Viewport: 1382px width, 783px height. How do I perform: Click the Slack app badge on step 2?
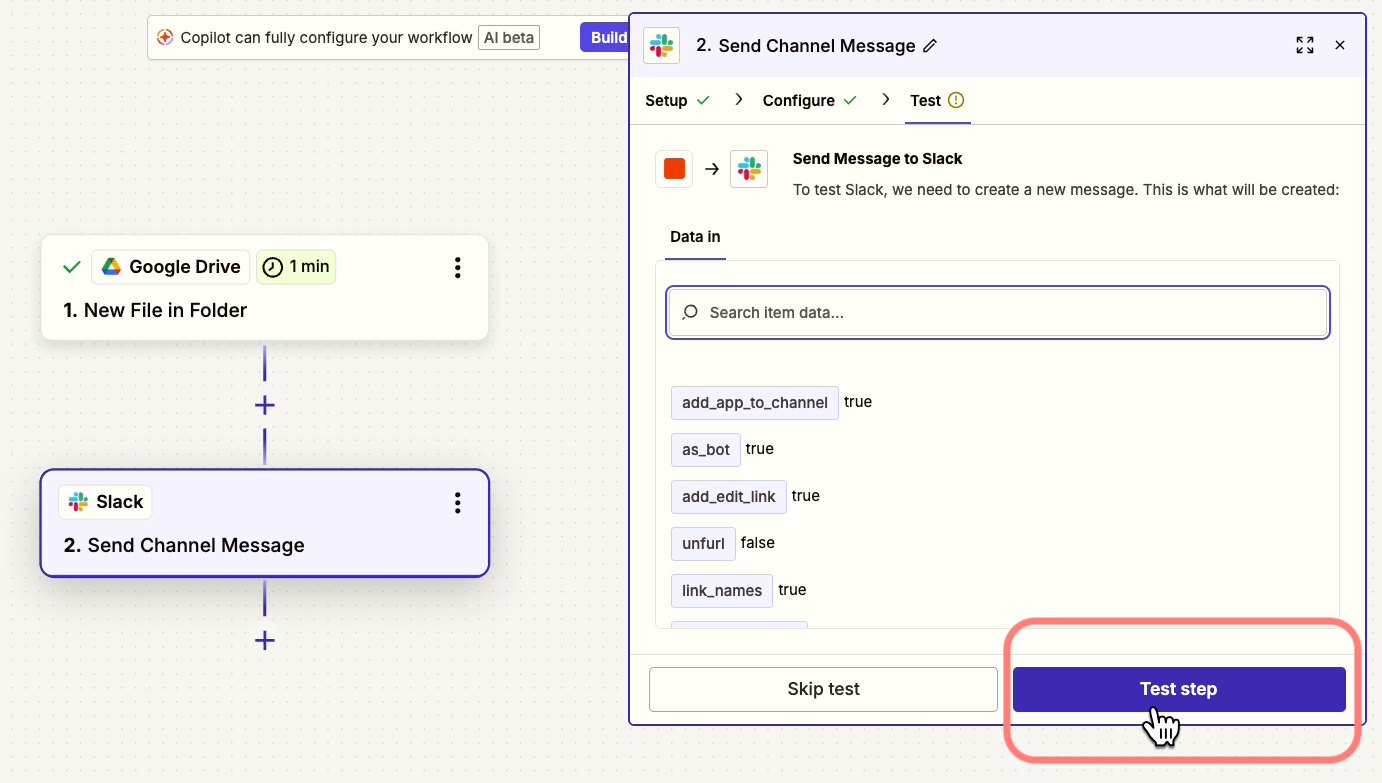106,502
